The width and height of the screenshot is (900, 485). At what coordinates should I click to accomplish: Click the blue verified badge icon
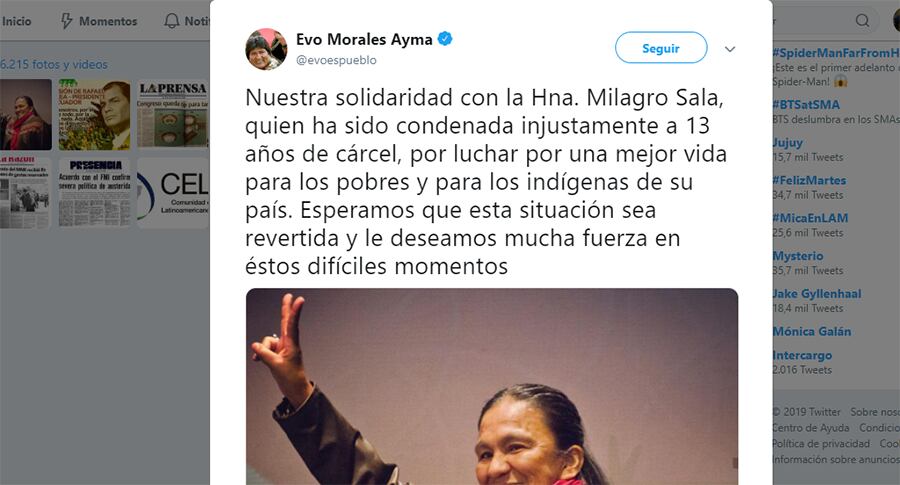click(x=445, y=39)
